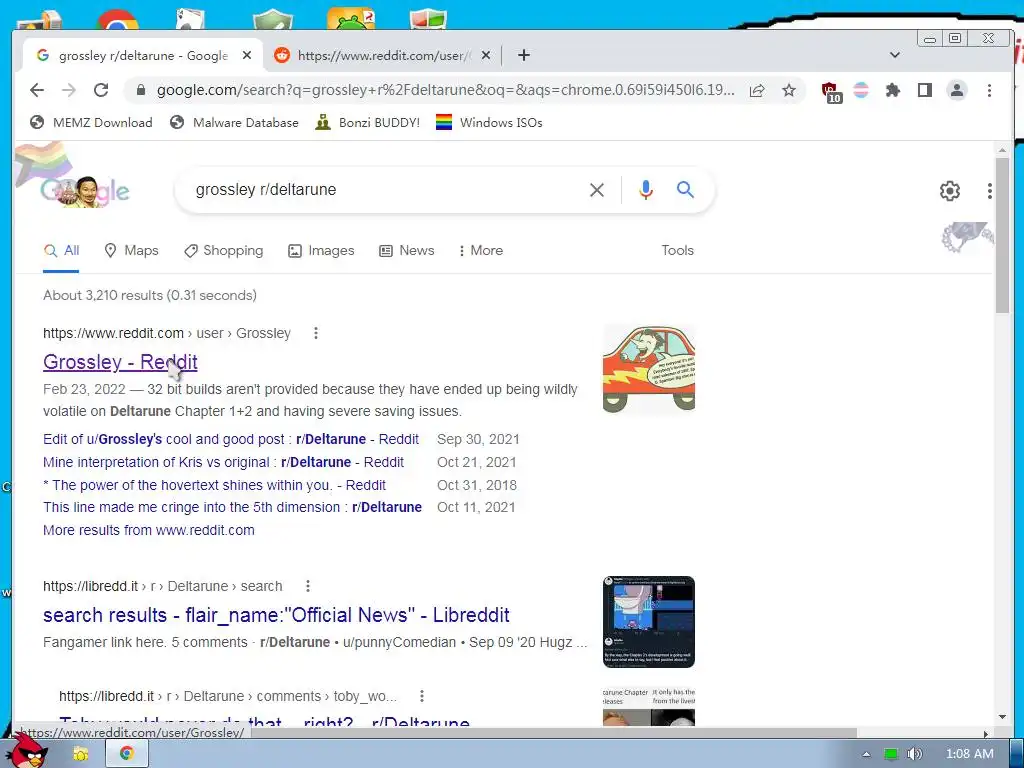Switch to News results
This screenshot has width=1024, height=768.
(407, 251)
